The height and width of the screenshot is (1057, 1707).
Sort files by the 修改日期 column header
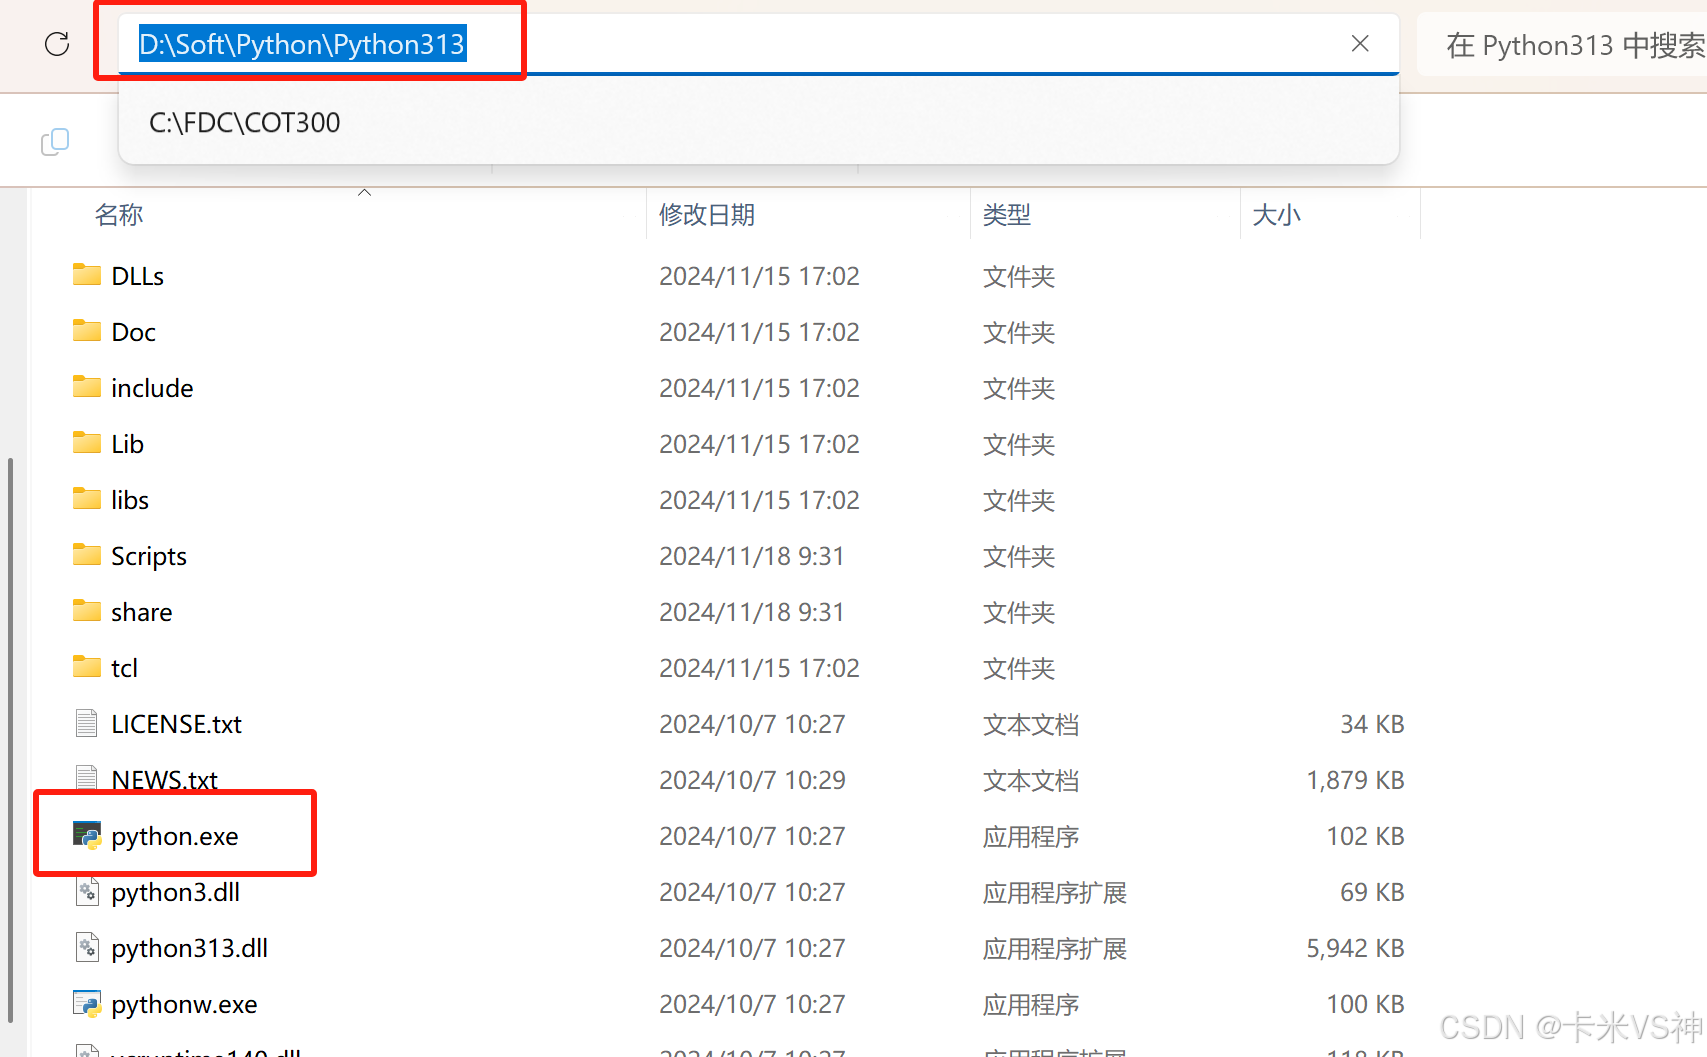(x=707, y=215)
